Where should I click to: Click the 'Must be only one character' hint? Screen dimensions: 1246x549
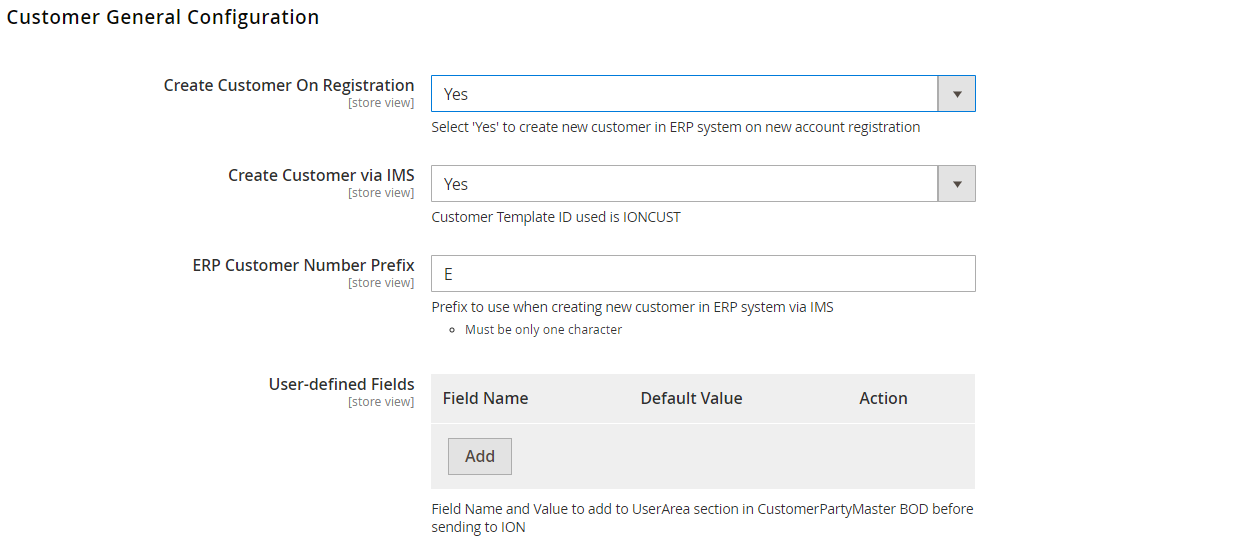click(543, 330)
